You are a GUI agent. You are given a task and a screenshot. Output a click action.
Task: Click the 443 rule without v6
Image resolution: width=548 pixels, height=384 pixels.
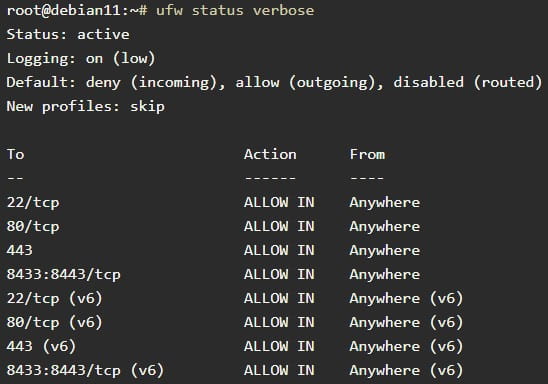tap(20, 250)
